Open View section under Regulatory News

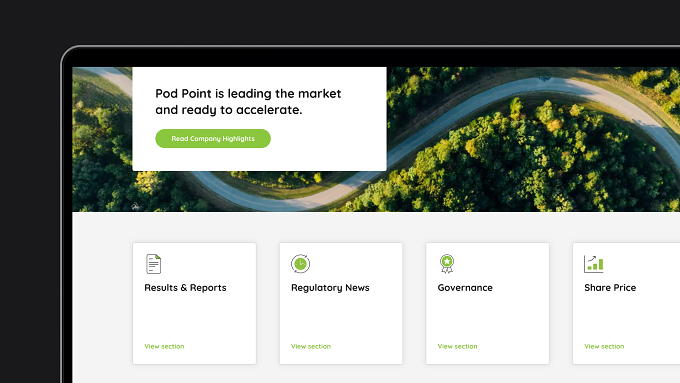pyautogui.click(x=311, y=346)
